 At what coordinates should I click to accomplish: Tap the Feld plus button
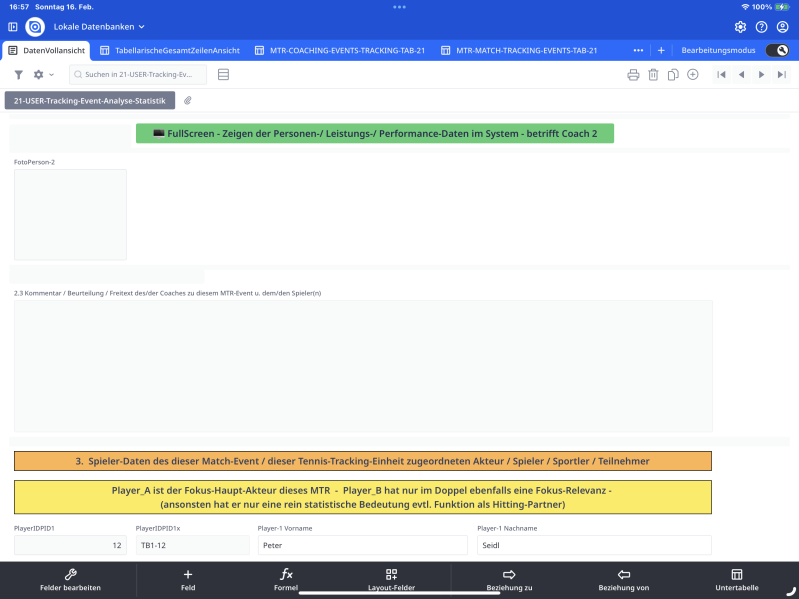coord(188,580)
